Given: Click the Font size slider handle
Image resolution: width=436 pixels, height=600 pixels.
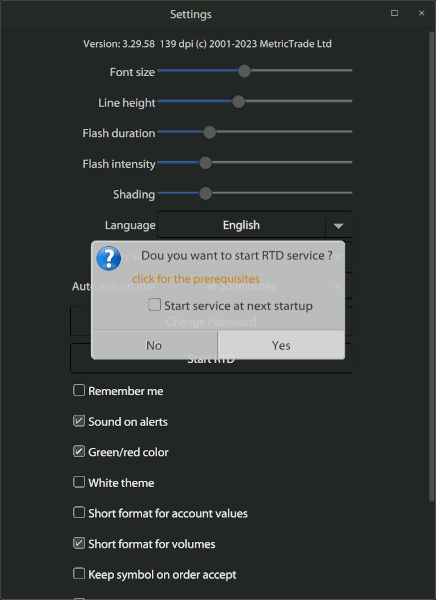Looking at the screenshot, I should point(244,71).
